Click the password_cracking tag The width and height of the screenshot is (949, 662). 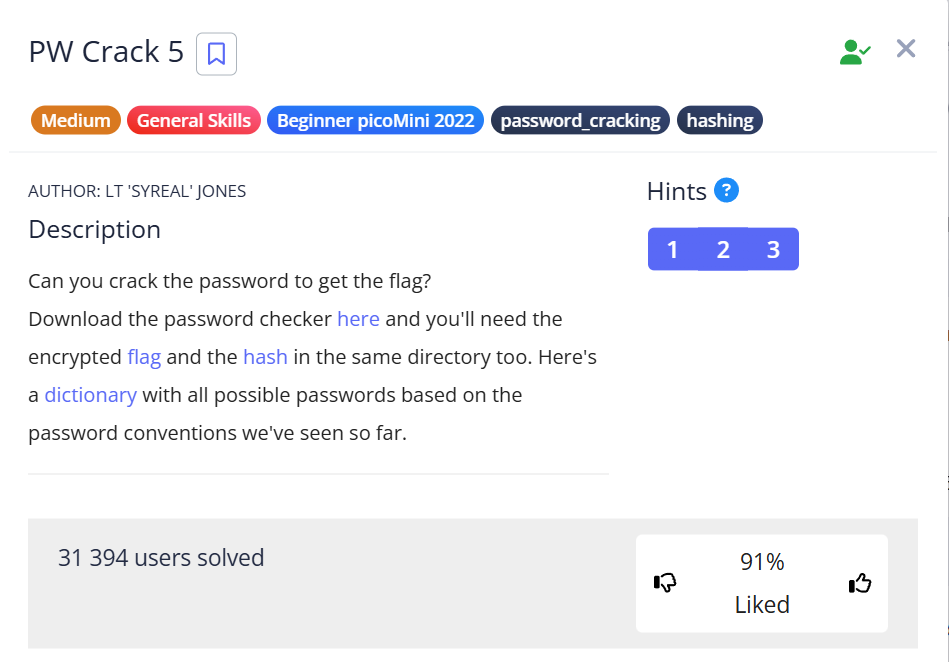pos(580,121)
